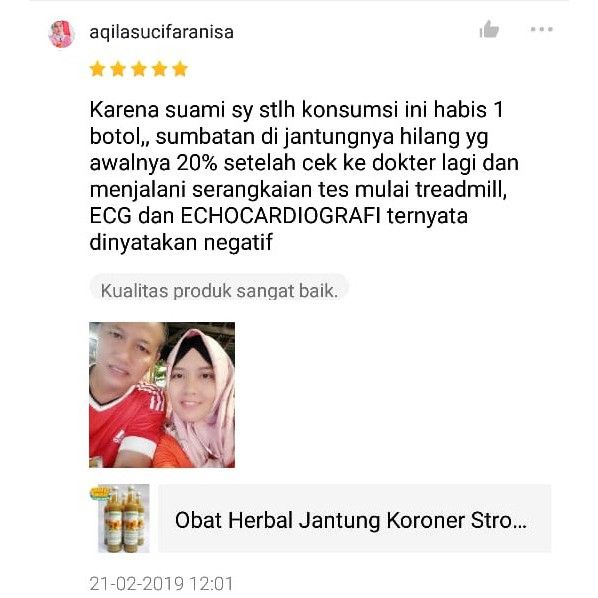Tap 'dinyatakan negatif' at the review end
Screen dimensions: 598x598
pyautogui.click(x=181, y=243)
